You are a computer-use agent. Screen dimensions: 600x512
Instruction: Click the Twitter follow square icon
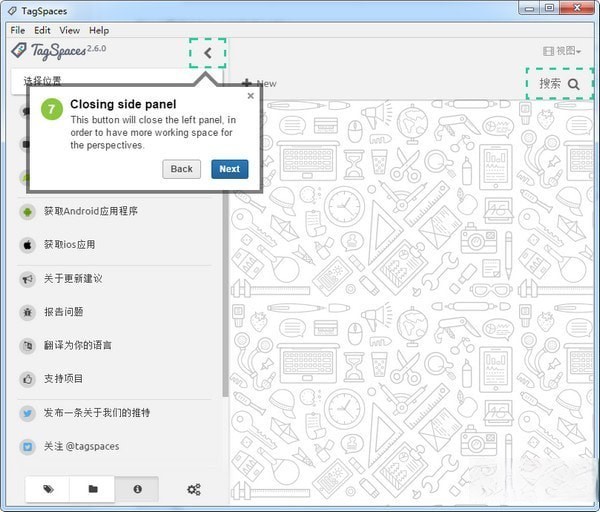(28, 447)
